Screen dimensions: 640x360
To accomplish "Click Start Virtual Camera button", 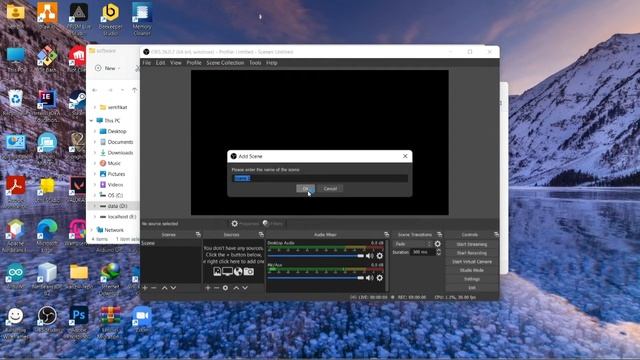I will pyautogui.click(x=472, y=262).
